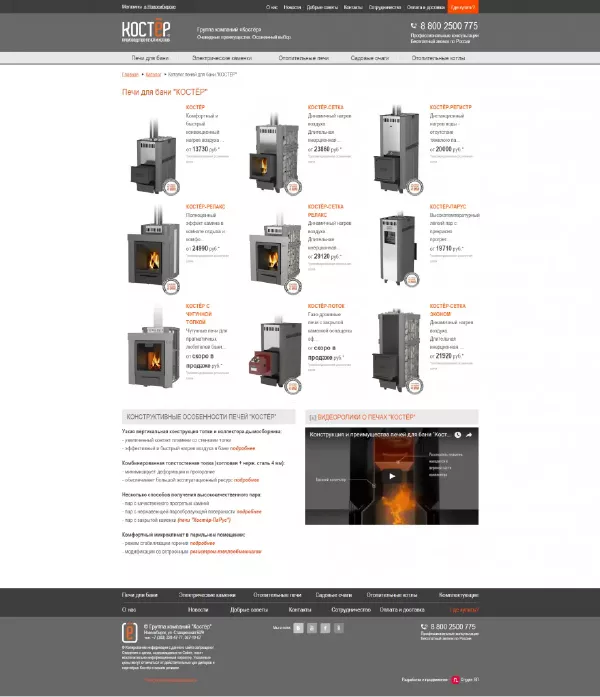Click the round badge on КОСТЁР-РЕГИСТР stove image
600x697 pixels.
[415, 187]
